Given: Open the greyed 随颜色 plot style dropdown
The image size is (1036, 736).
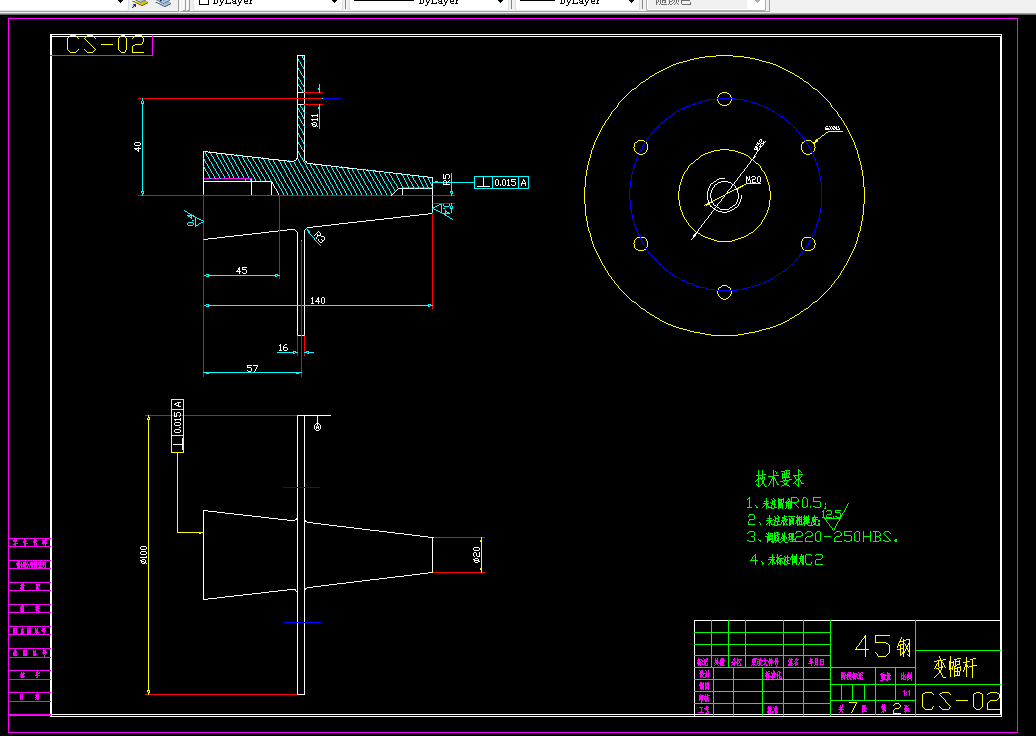Looking at the screenshot, I should [x=706, y=3].
